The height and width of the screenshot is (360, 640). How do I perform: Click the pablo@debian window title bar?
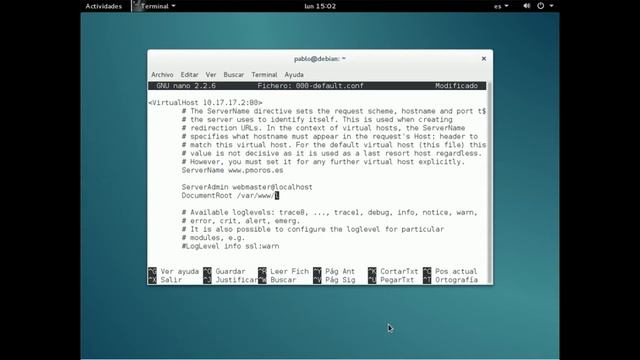[x=320, y=59]
